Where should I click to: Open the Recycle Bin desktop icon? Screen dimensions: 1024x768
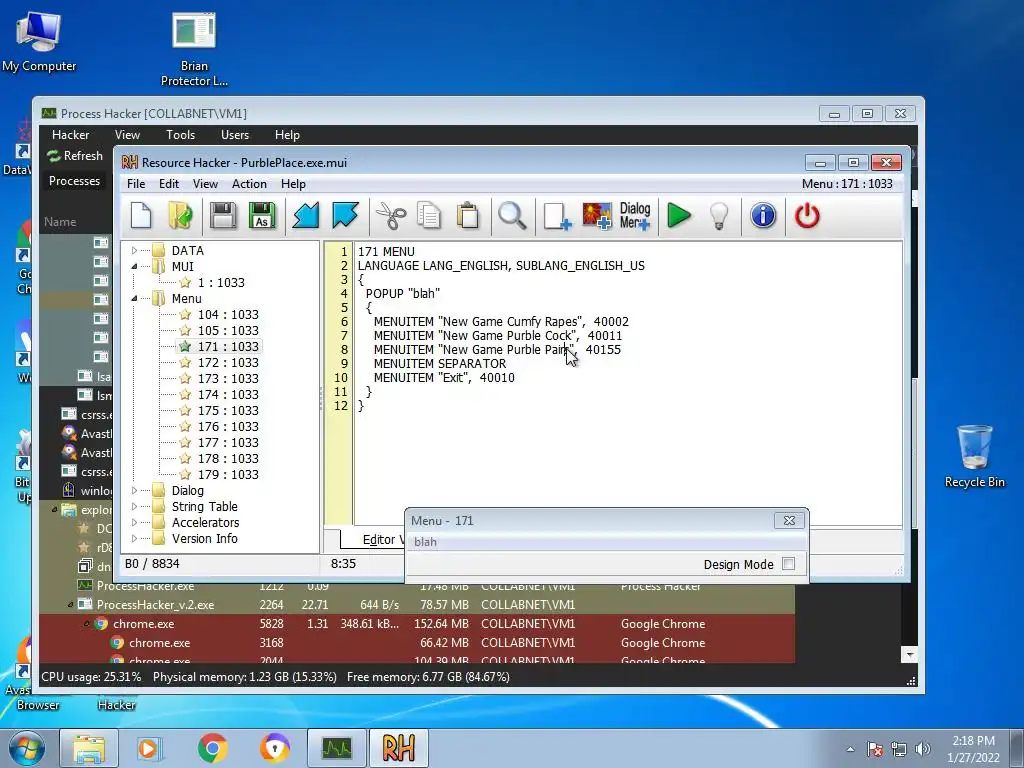click(x=974, y=455)
